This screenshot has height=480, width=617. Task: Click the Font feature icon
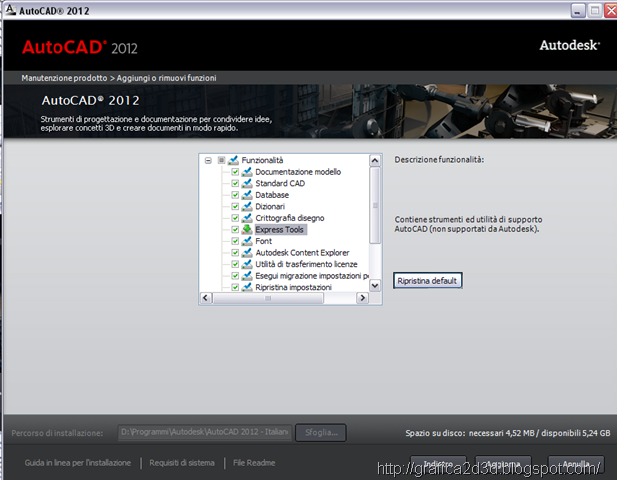point(247,241)
